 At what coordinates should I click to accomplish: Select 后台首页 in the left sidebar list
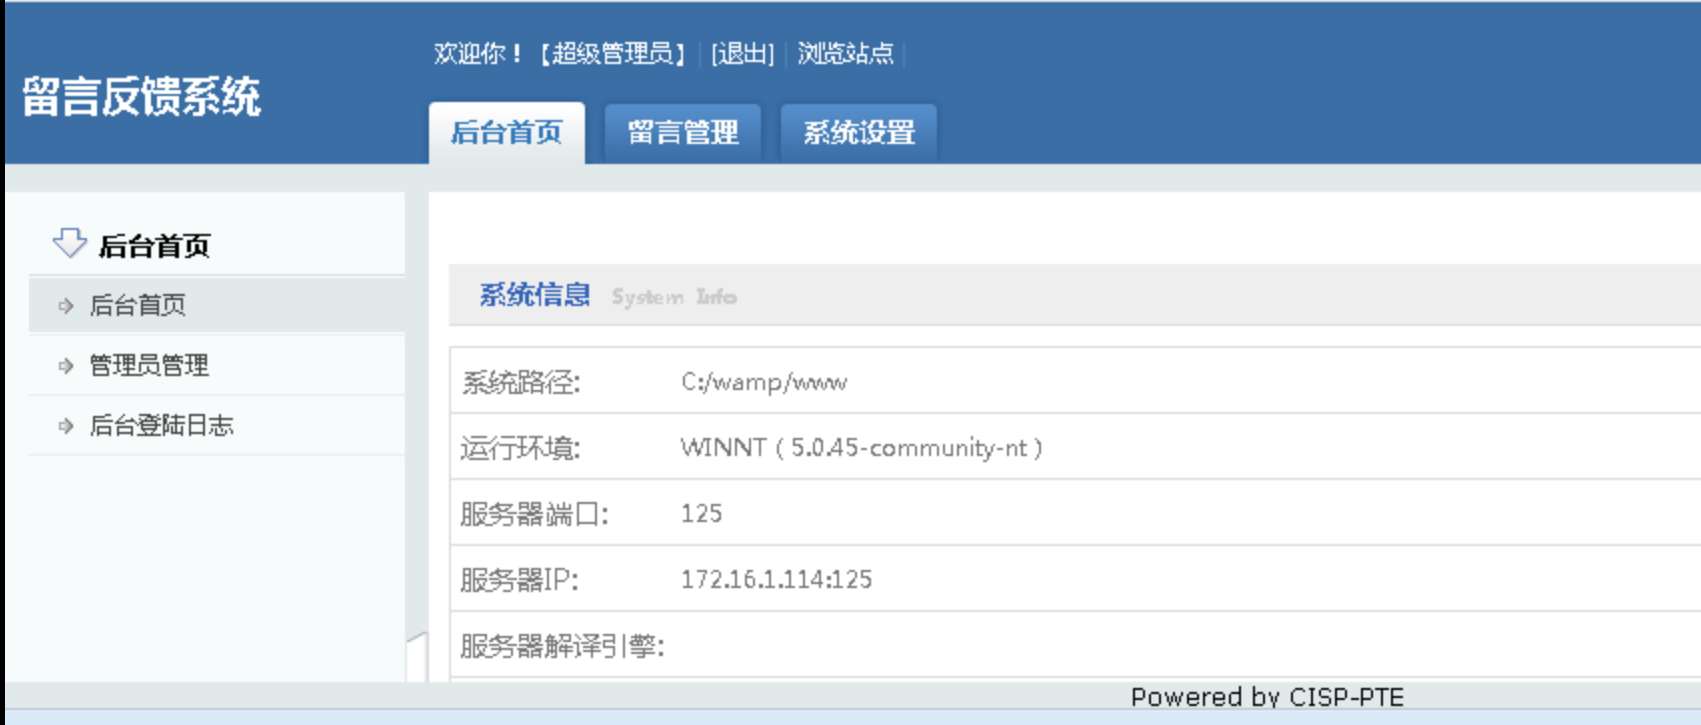click(x=138, y=306)
